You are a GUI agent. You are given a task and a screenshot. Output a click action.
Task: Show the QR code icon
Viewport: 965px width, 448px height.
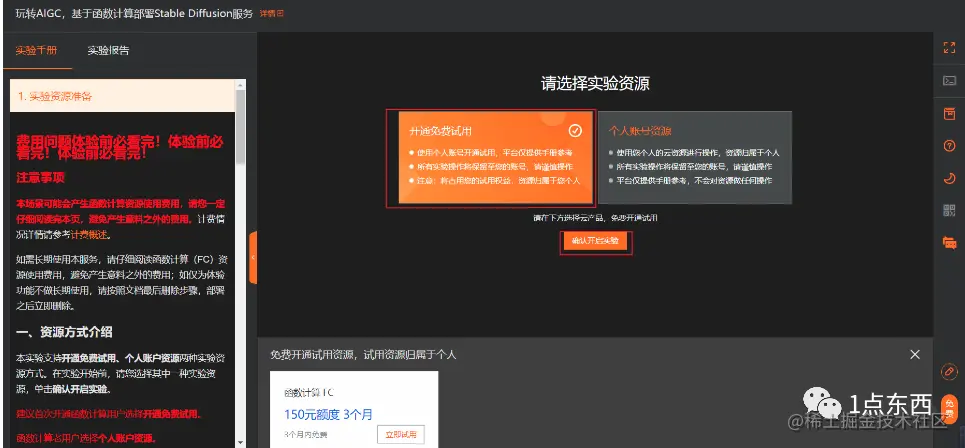point(949,210)
